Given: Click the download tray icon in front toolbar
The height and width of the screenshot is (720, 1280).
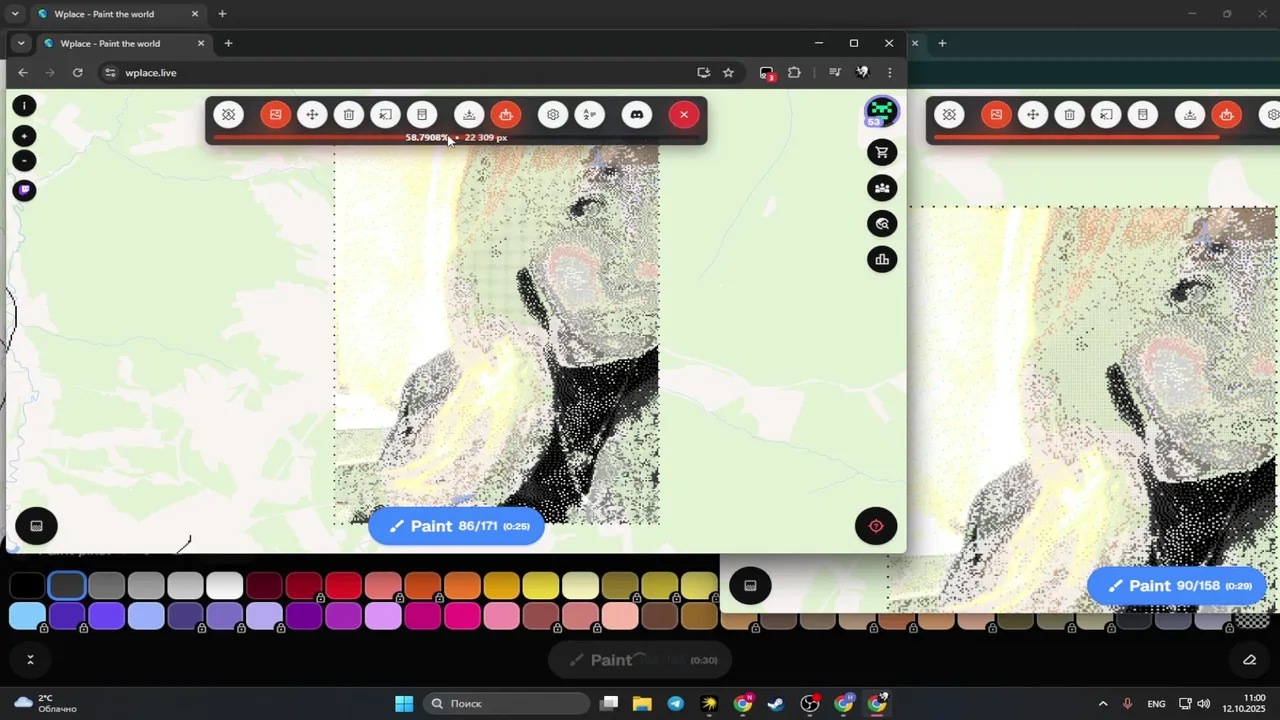Looking at the screenshot, I should click(469, 115).
